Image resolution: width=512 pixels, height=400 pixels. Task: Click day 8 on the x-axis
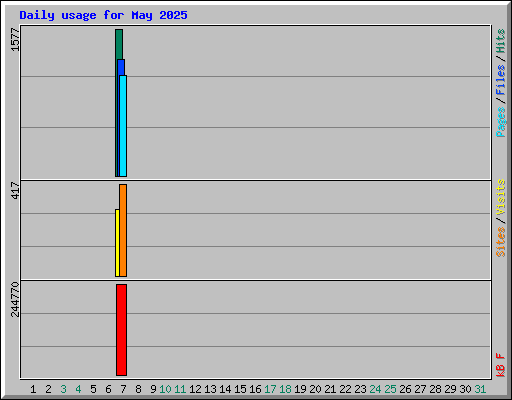(x=138, y=389)
